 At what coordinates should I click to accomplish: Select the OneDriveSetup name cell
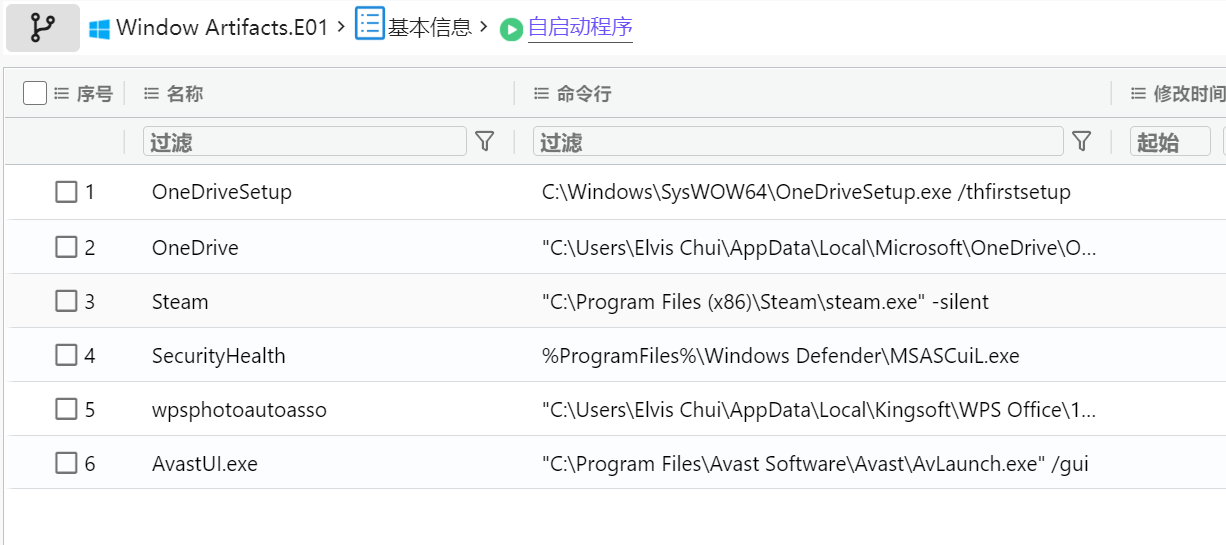tap(222, 192)
